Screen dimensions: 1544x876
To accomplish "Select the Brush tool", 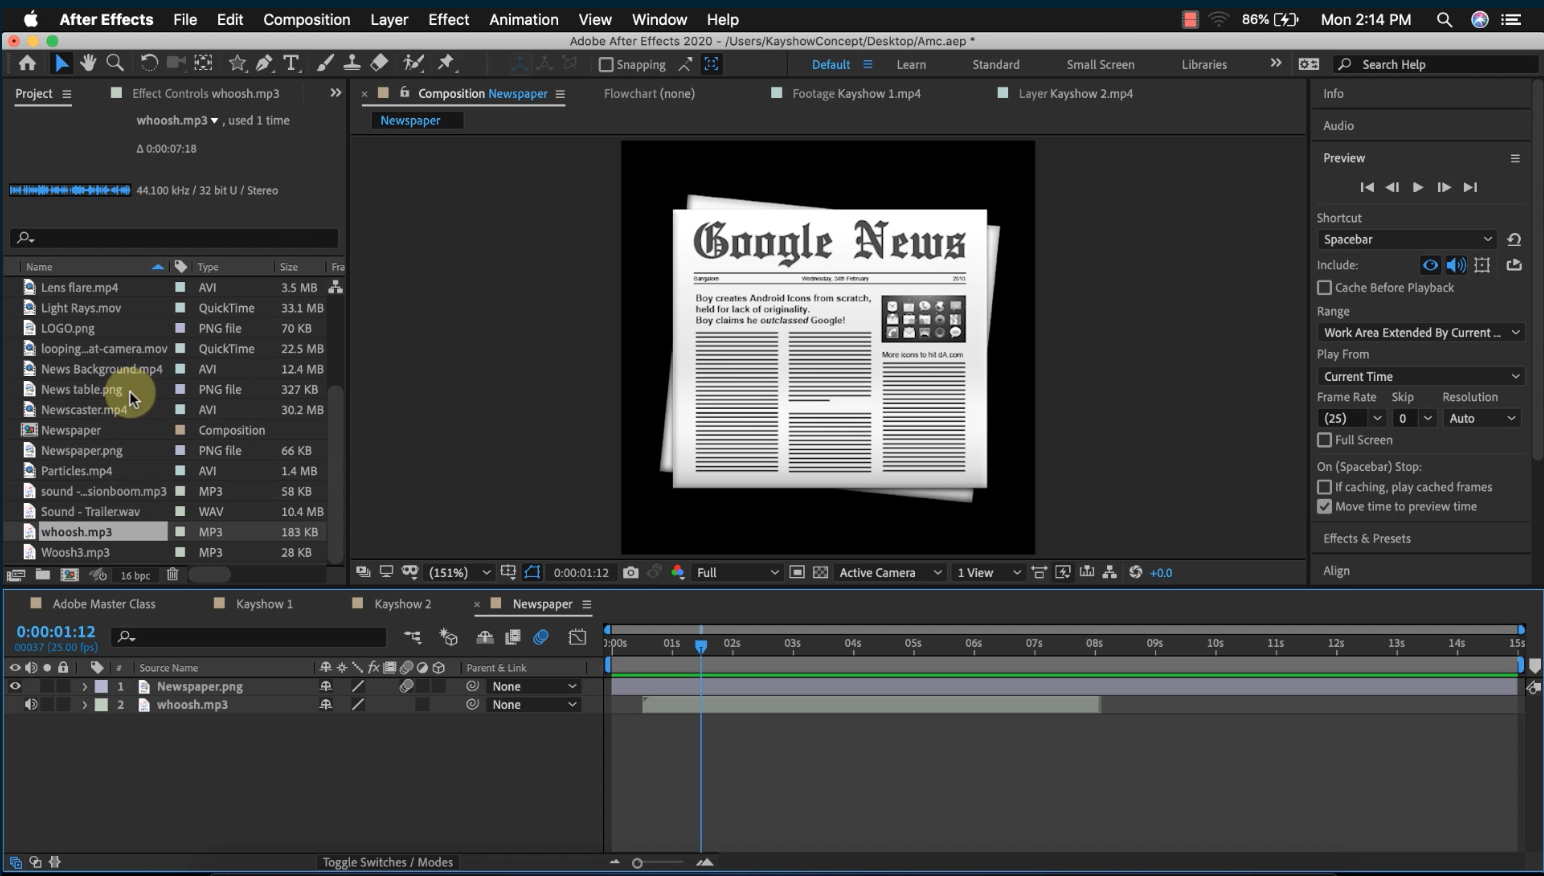I will (x=325, y=63).
